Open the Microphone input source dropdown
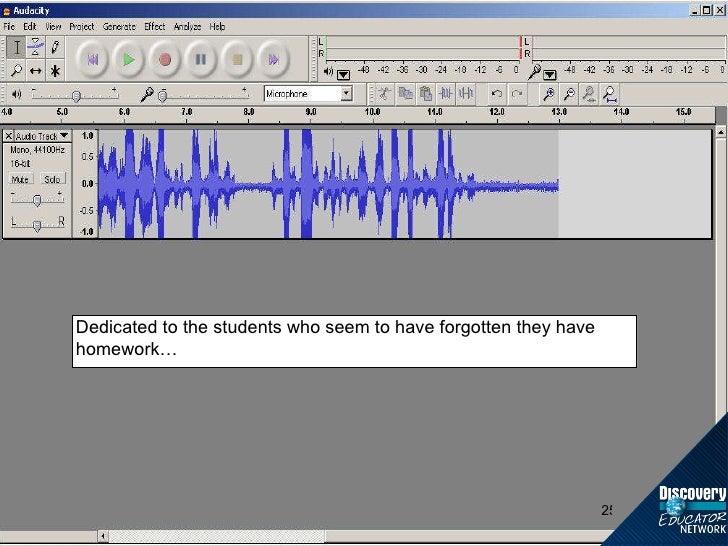 coord(346,94)
